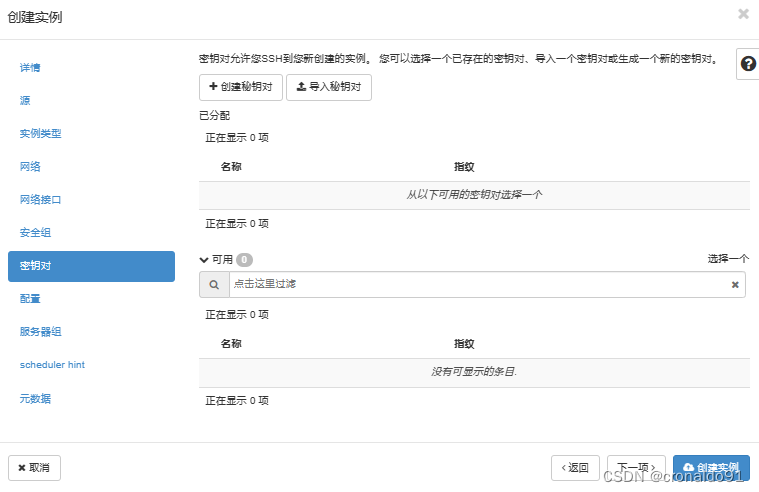Click the 创建秘钥对 button
This screenshot has height=492, width=759.
[x=241, y=87]
